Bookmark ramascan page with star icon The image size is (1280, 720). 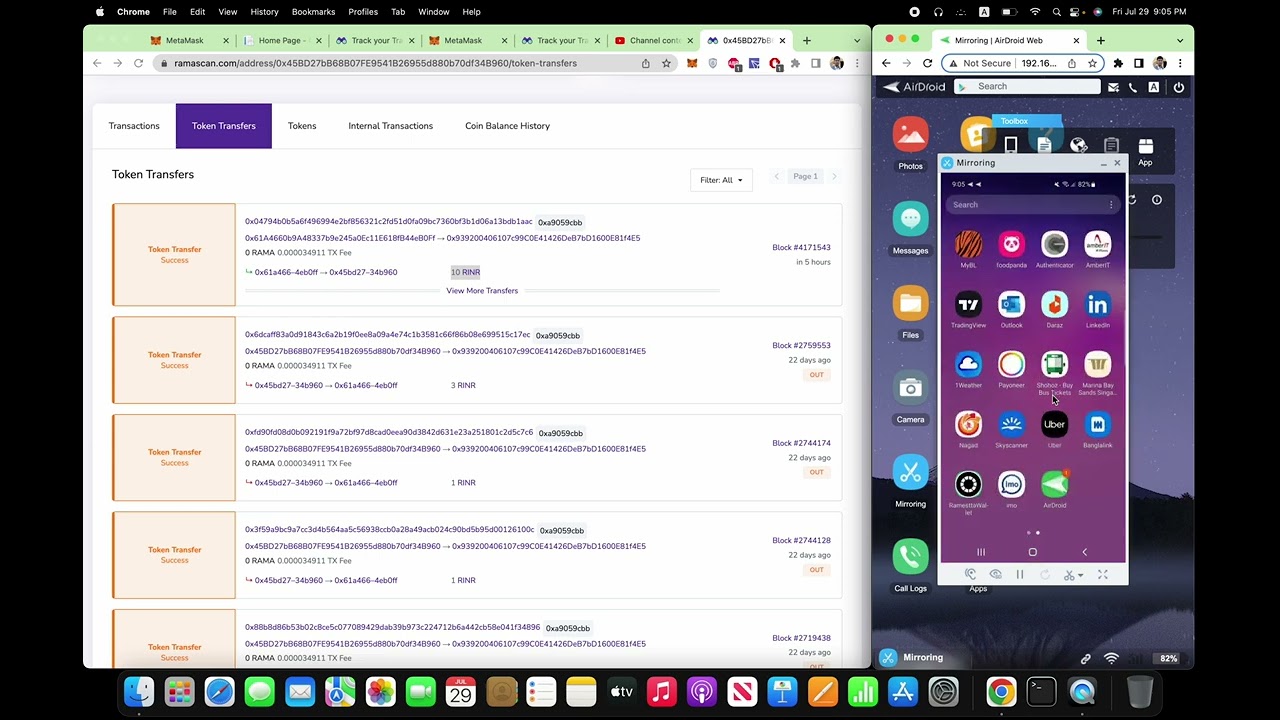(x=666, y=63)
